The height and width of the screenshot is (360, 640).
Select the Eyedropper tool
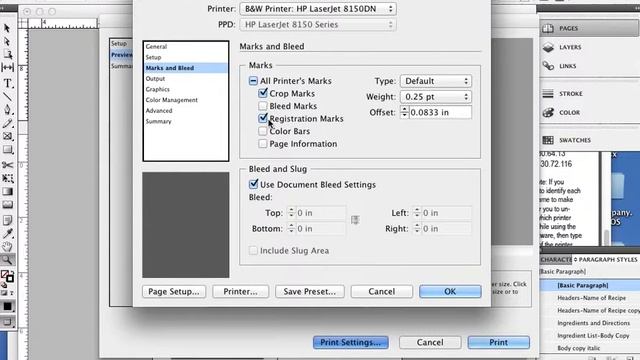point(7,233)
